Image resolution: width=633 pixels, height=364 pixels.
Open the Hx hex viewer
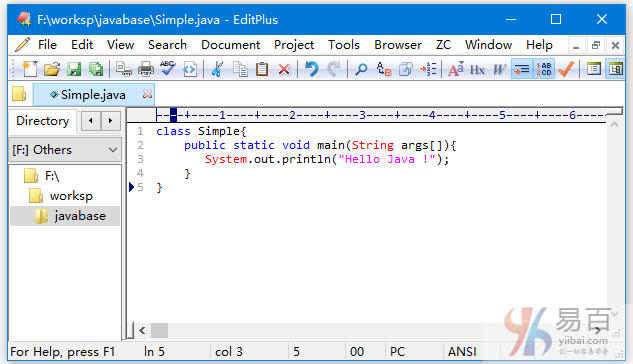(x=477, y=69)
